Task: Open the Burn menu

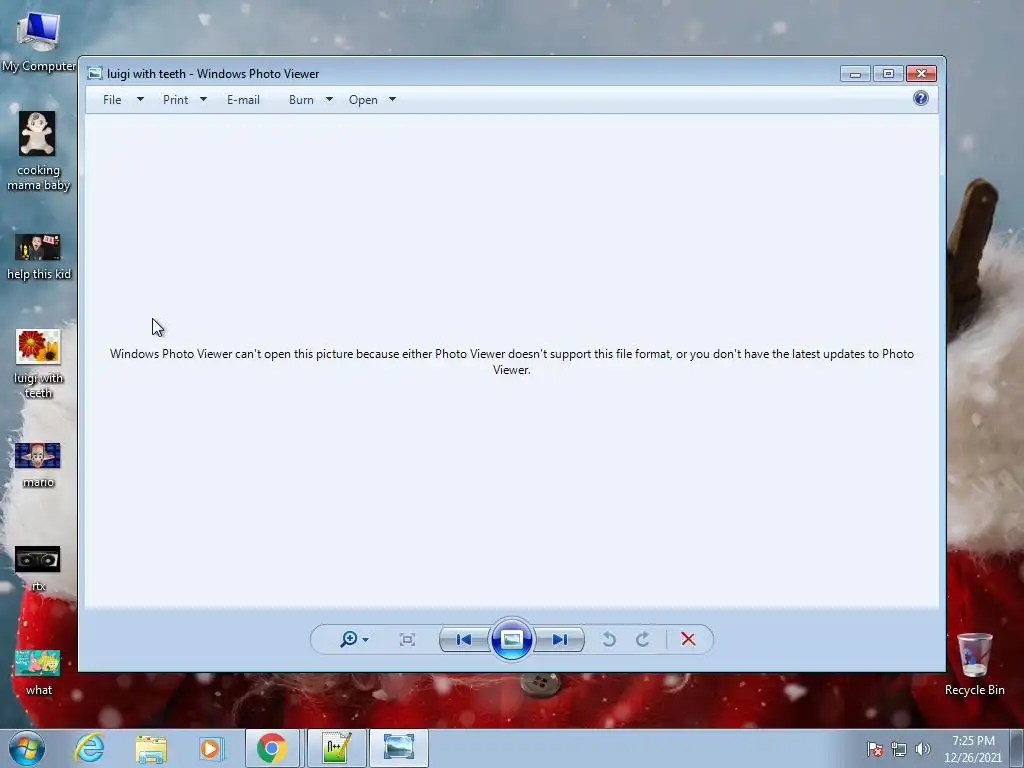Action: pyautogui.click(x=301, y=100)
